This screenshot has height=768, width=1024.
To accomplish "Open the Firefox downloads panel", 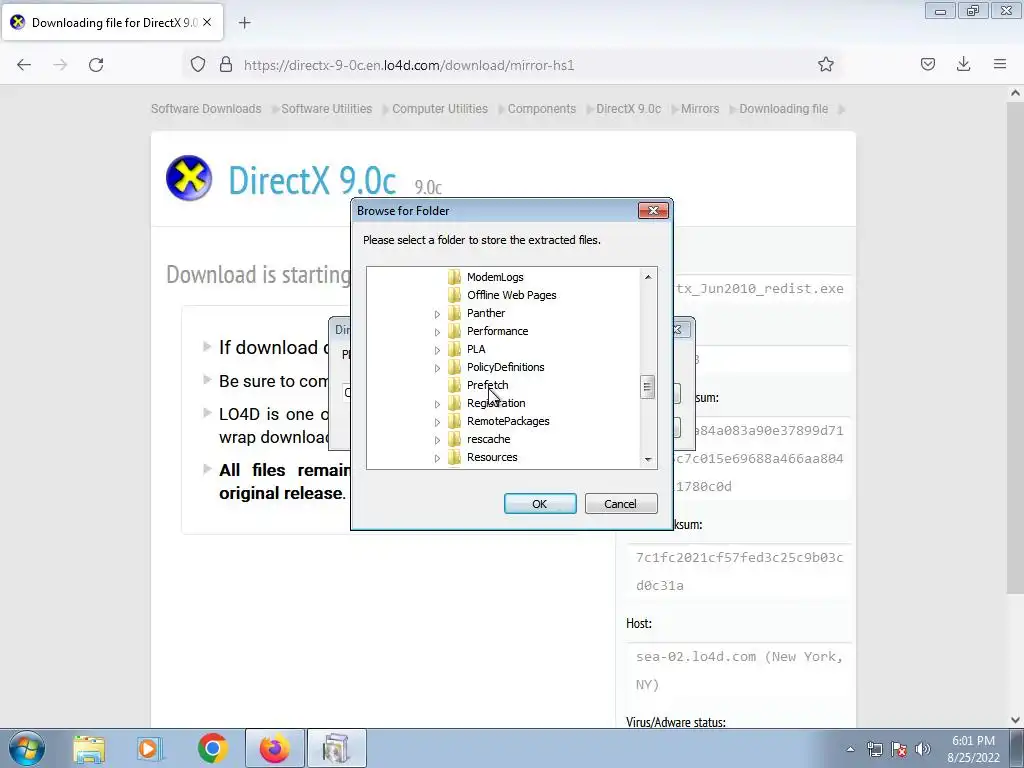I will click(x=963, y=64).
